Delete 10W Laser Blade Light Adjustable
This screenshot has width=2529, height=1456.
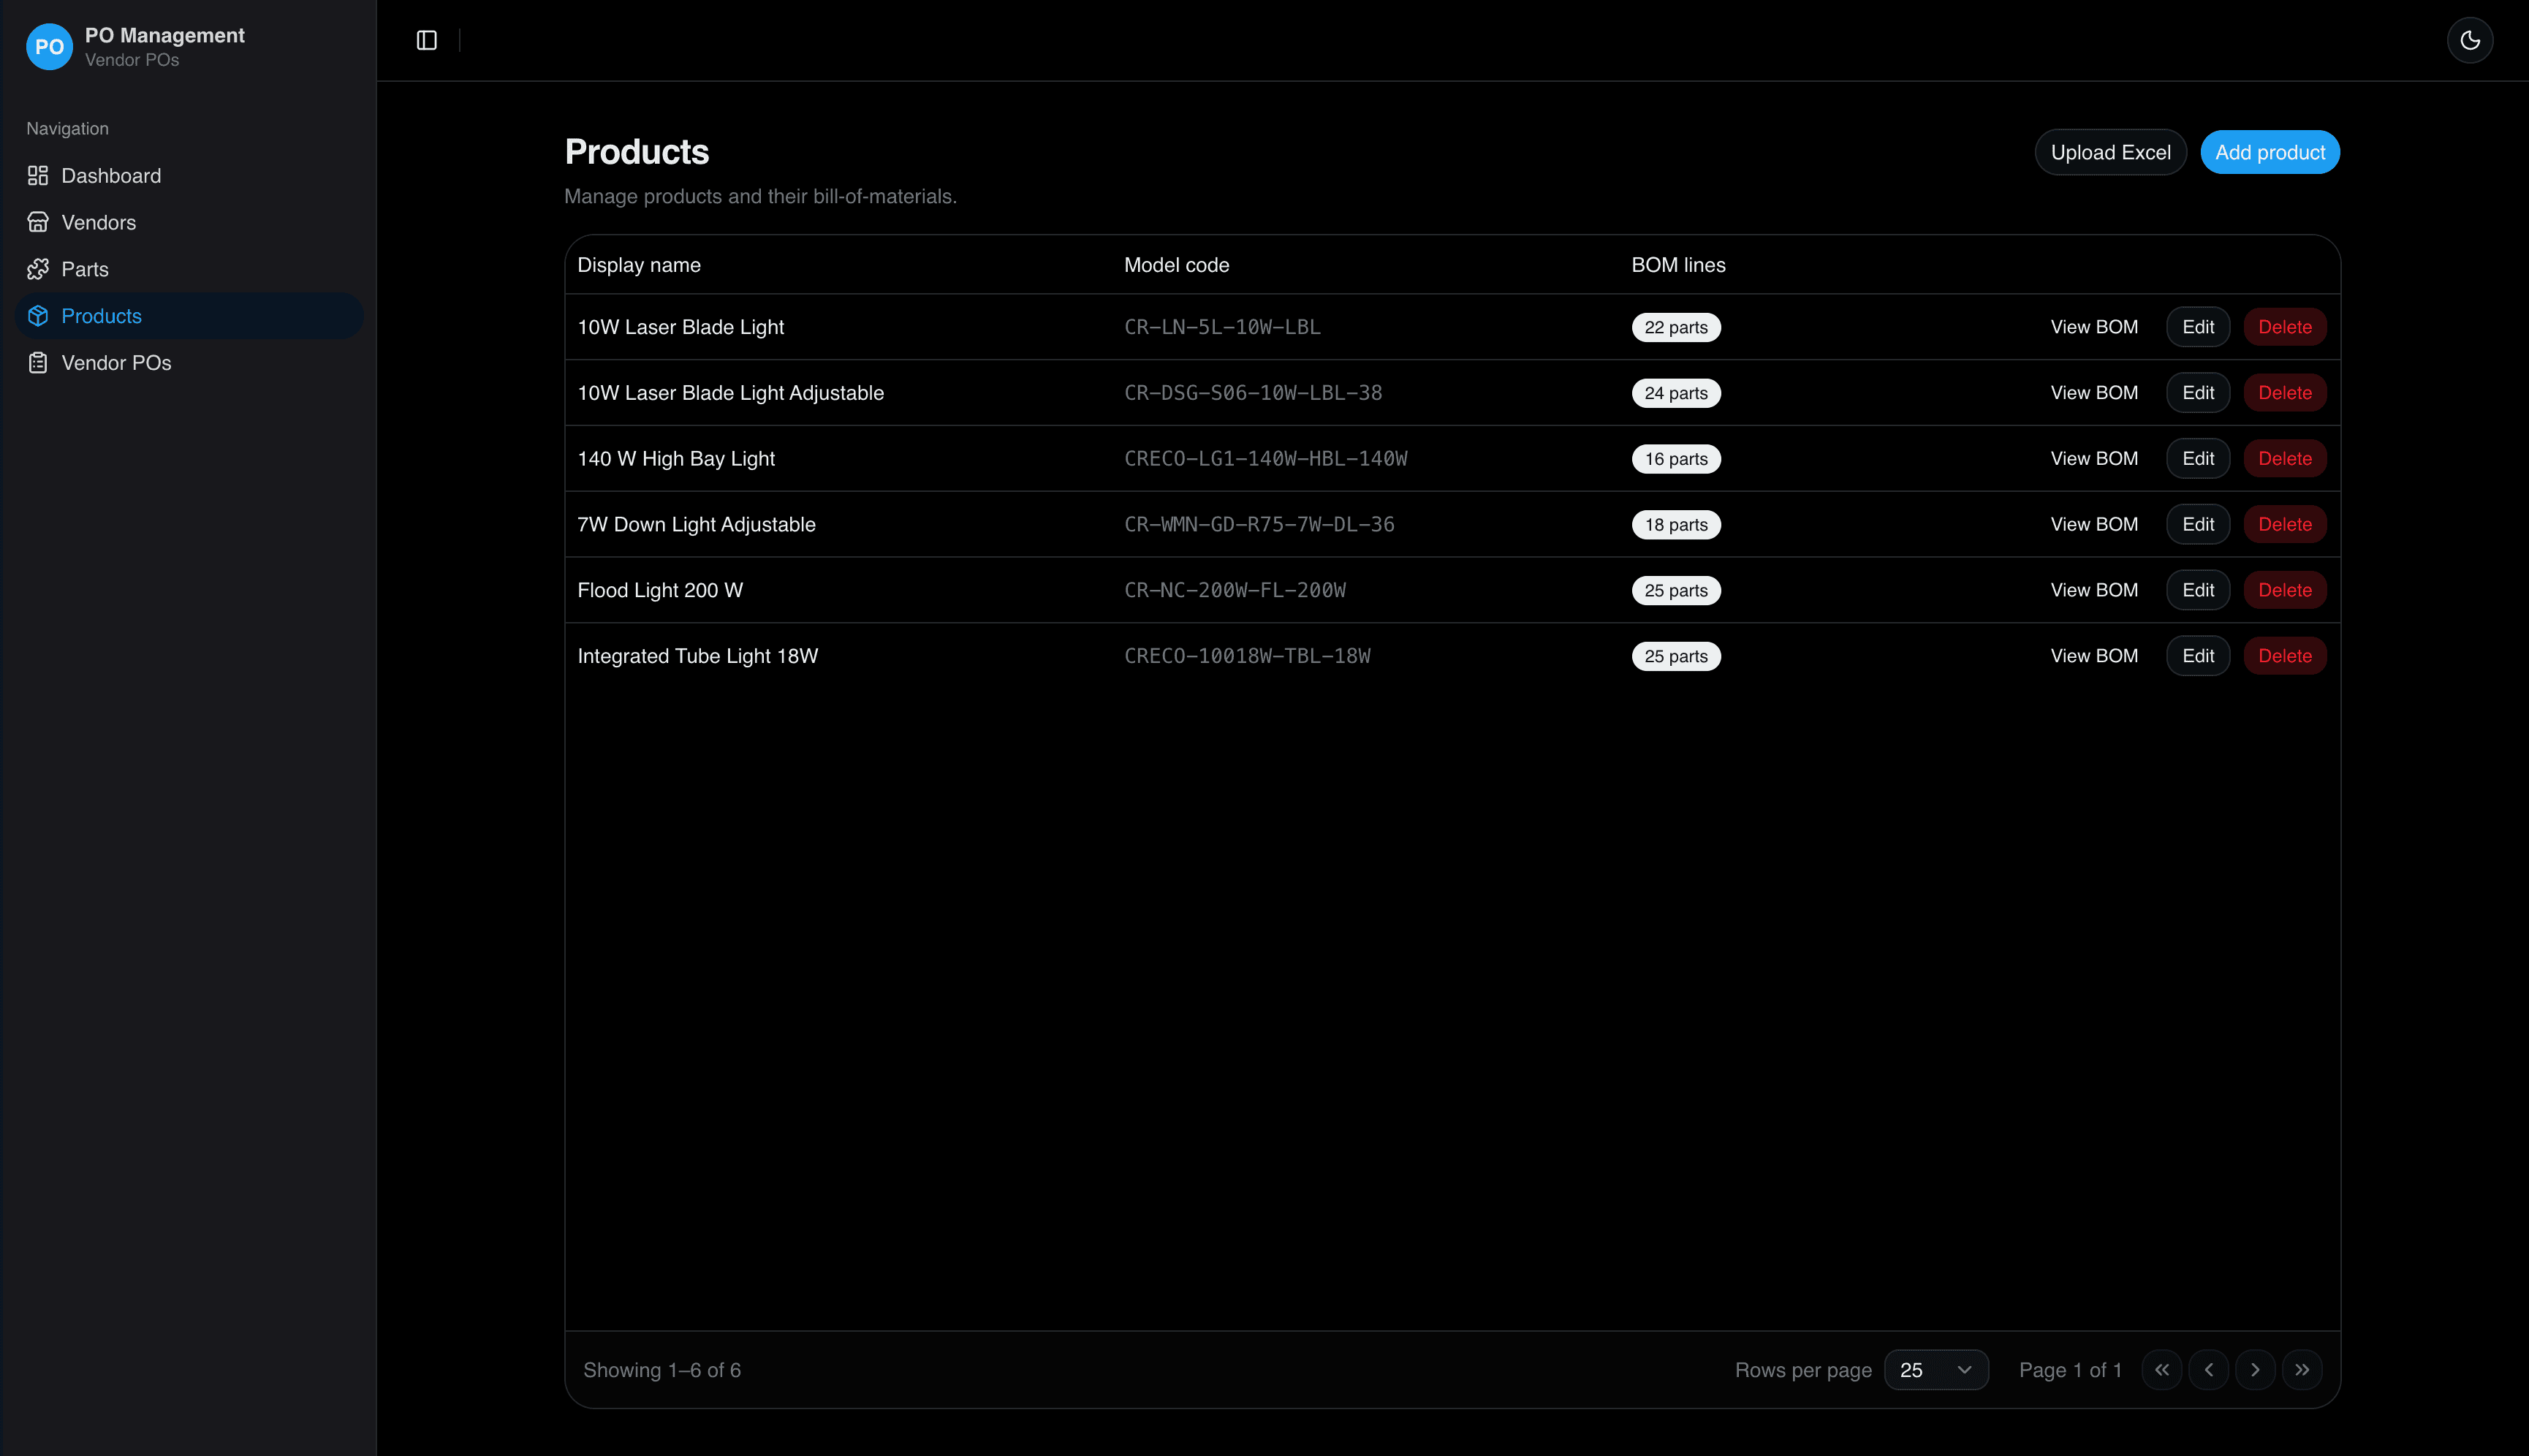click(2285, 393)
